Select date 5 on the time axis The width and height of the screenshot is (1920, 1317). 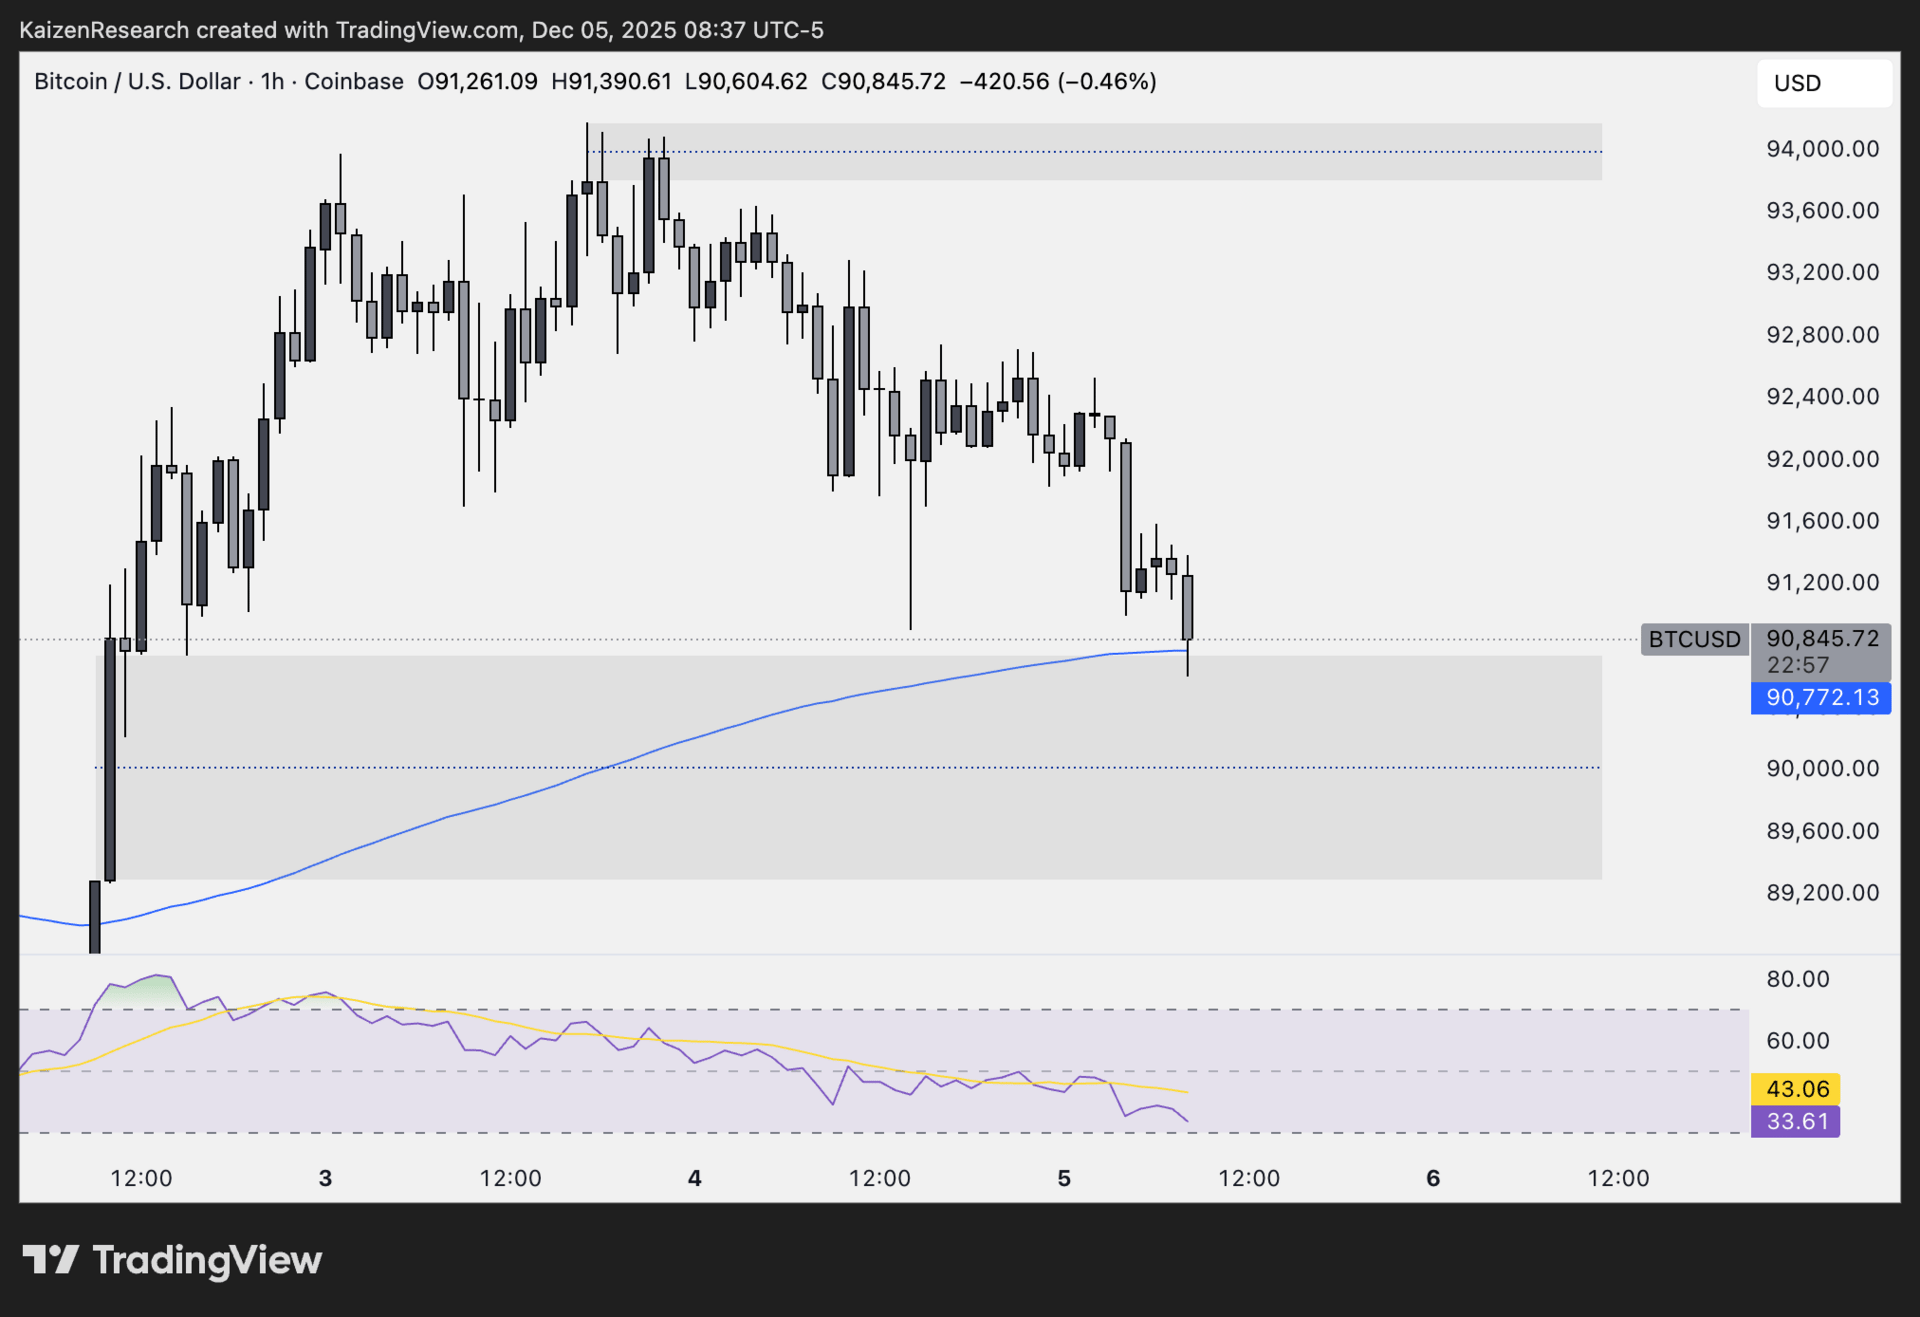coord(1064,1178)
